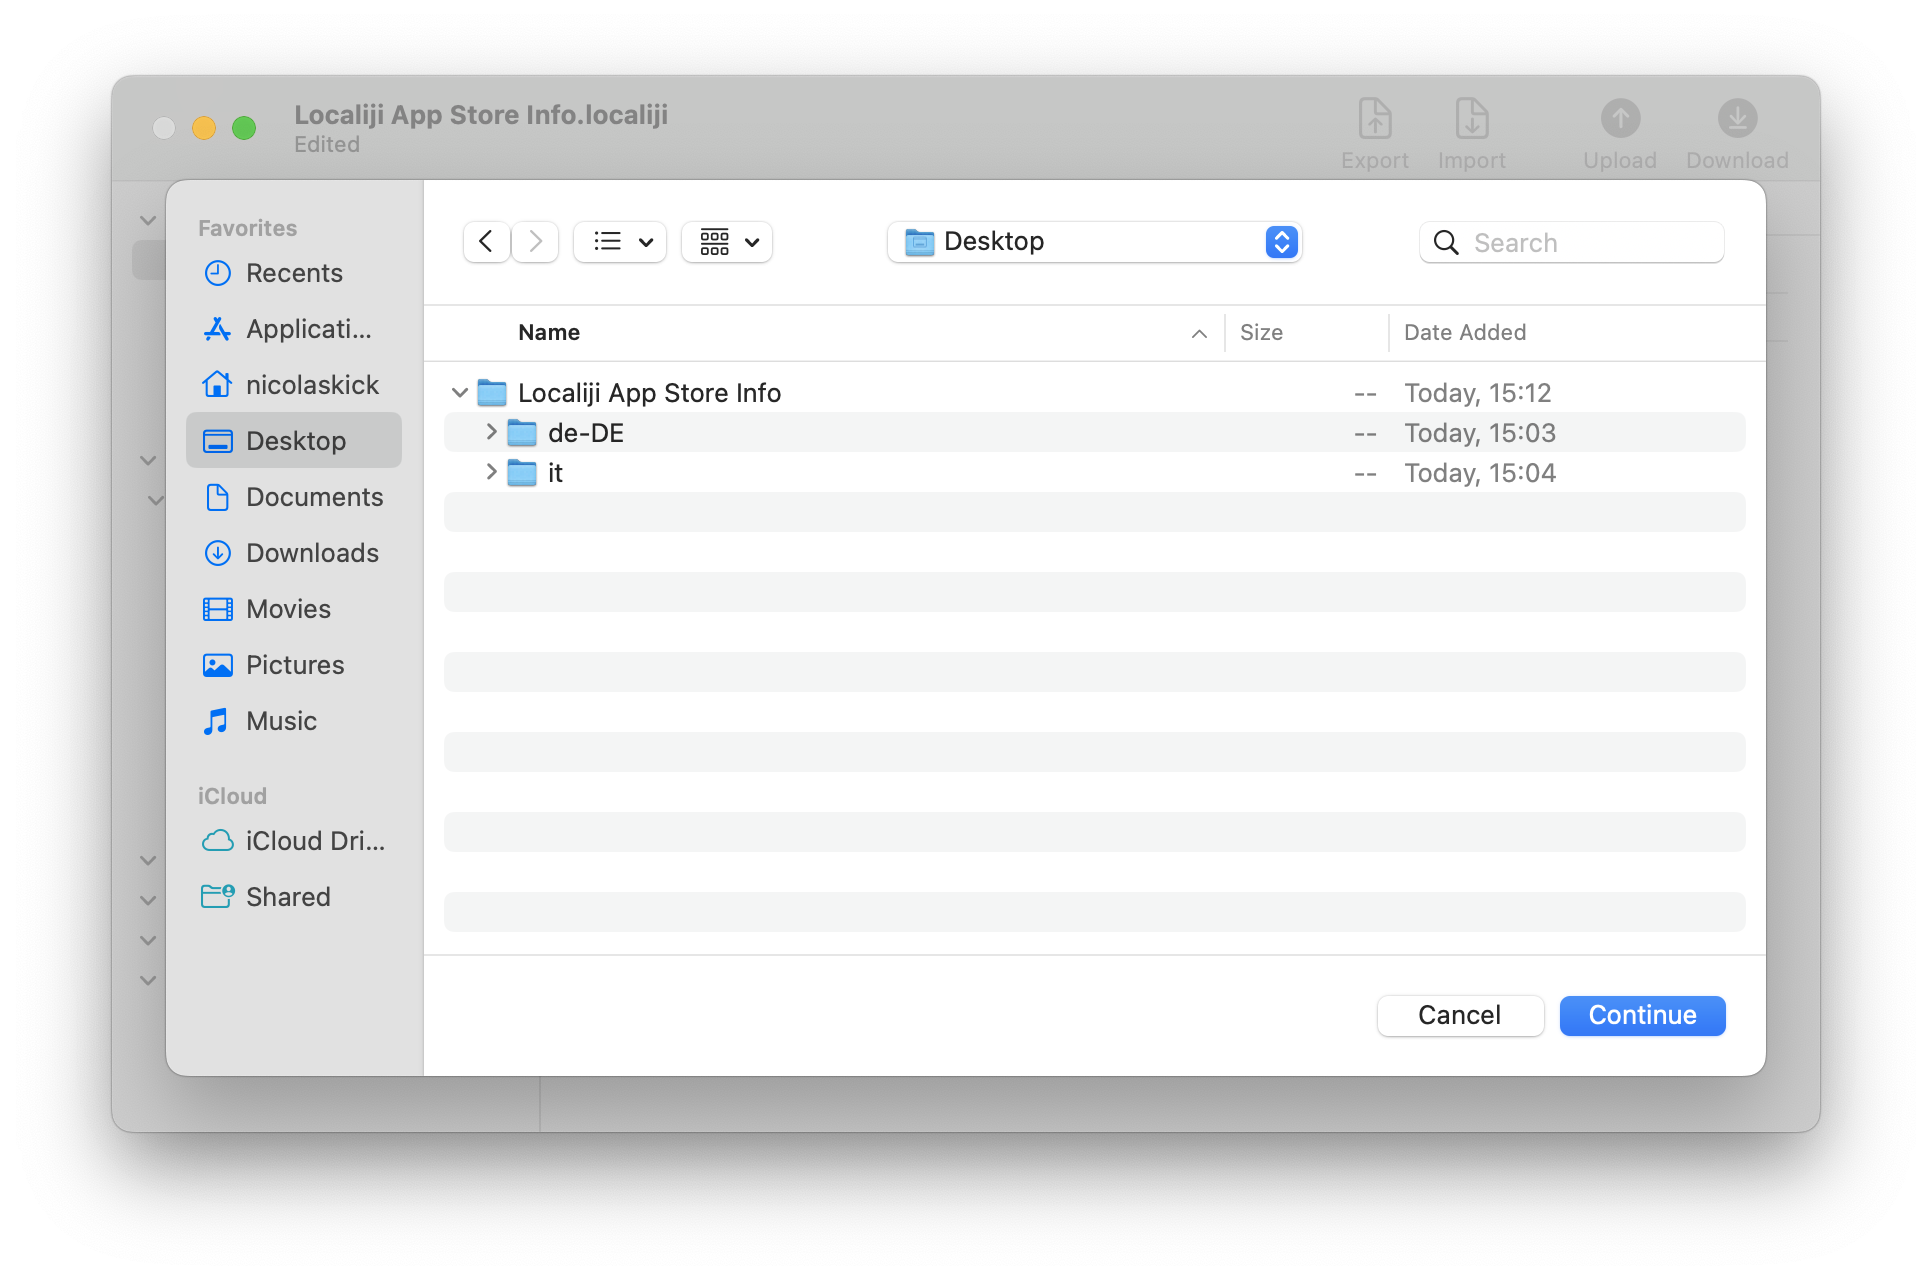
Task: Open the list view options dropdown
Action: (x=620, y=242)
